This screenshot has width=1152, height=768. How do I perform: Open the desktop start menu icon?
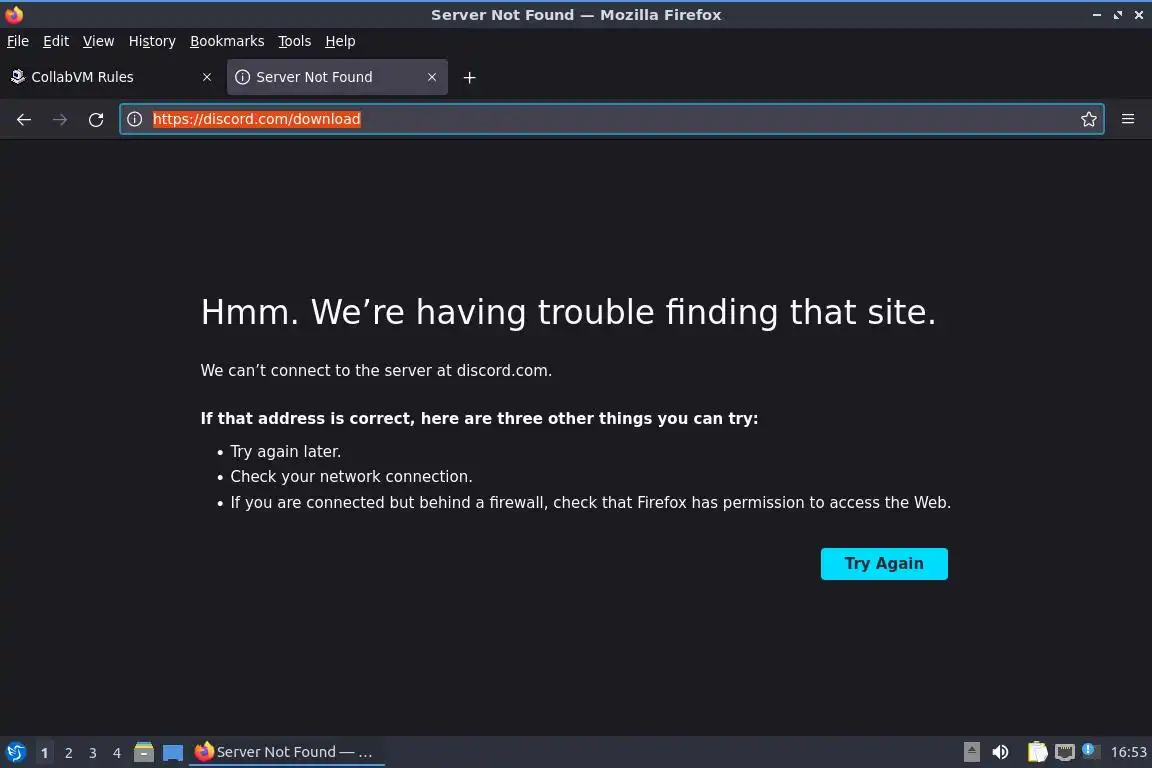(15, 752)
